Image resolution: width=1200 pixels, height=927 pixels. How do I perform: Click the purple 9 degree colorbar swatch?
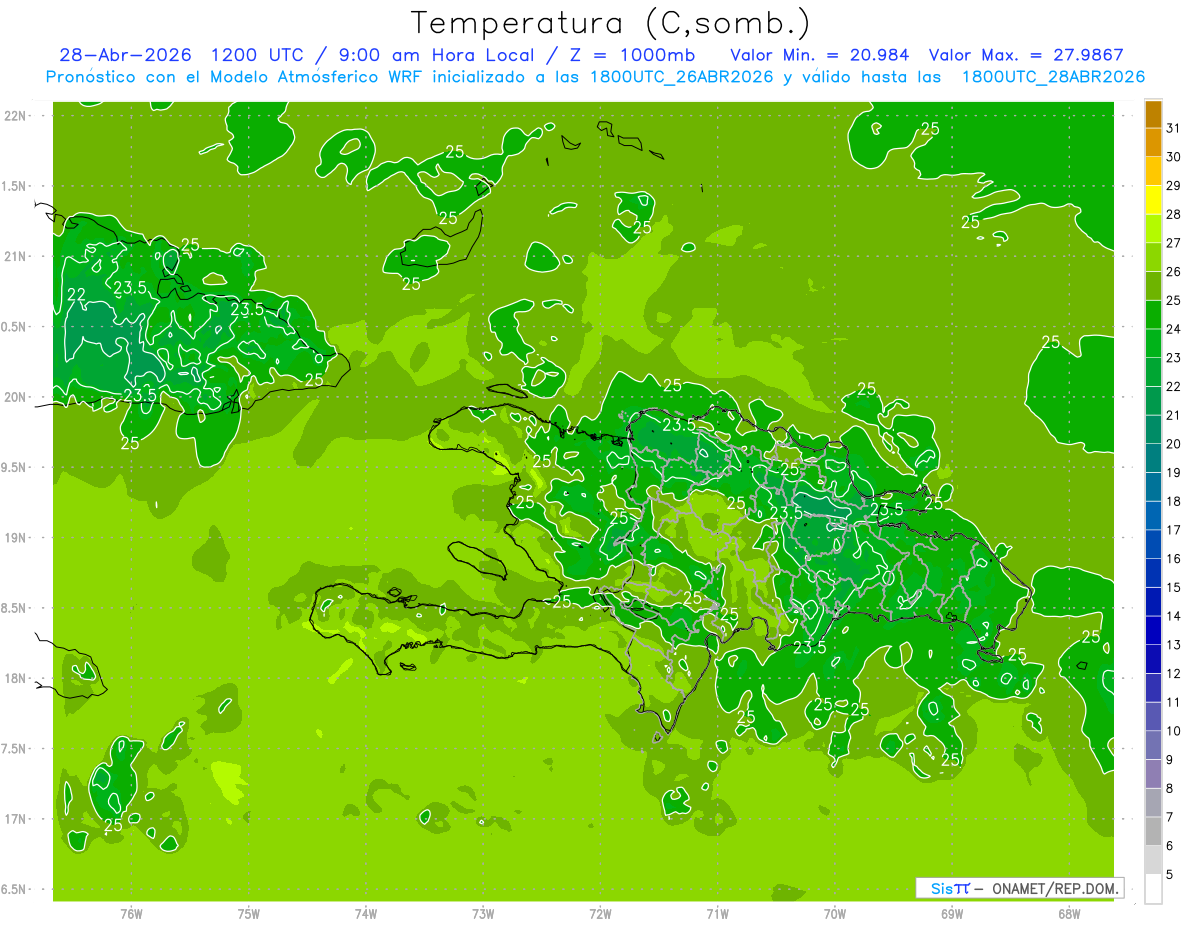click(x=1153, y=746)
